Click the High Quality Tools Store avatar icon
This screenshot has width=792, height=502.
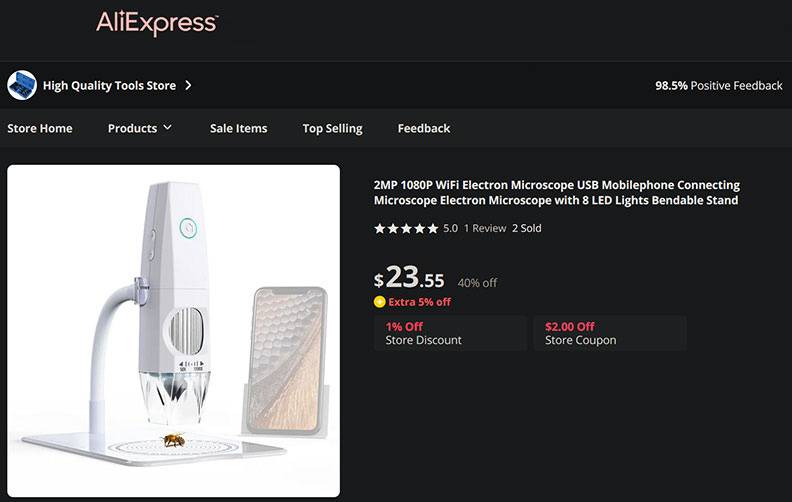tap(22, 85)
